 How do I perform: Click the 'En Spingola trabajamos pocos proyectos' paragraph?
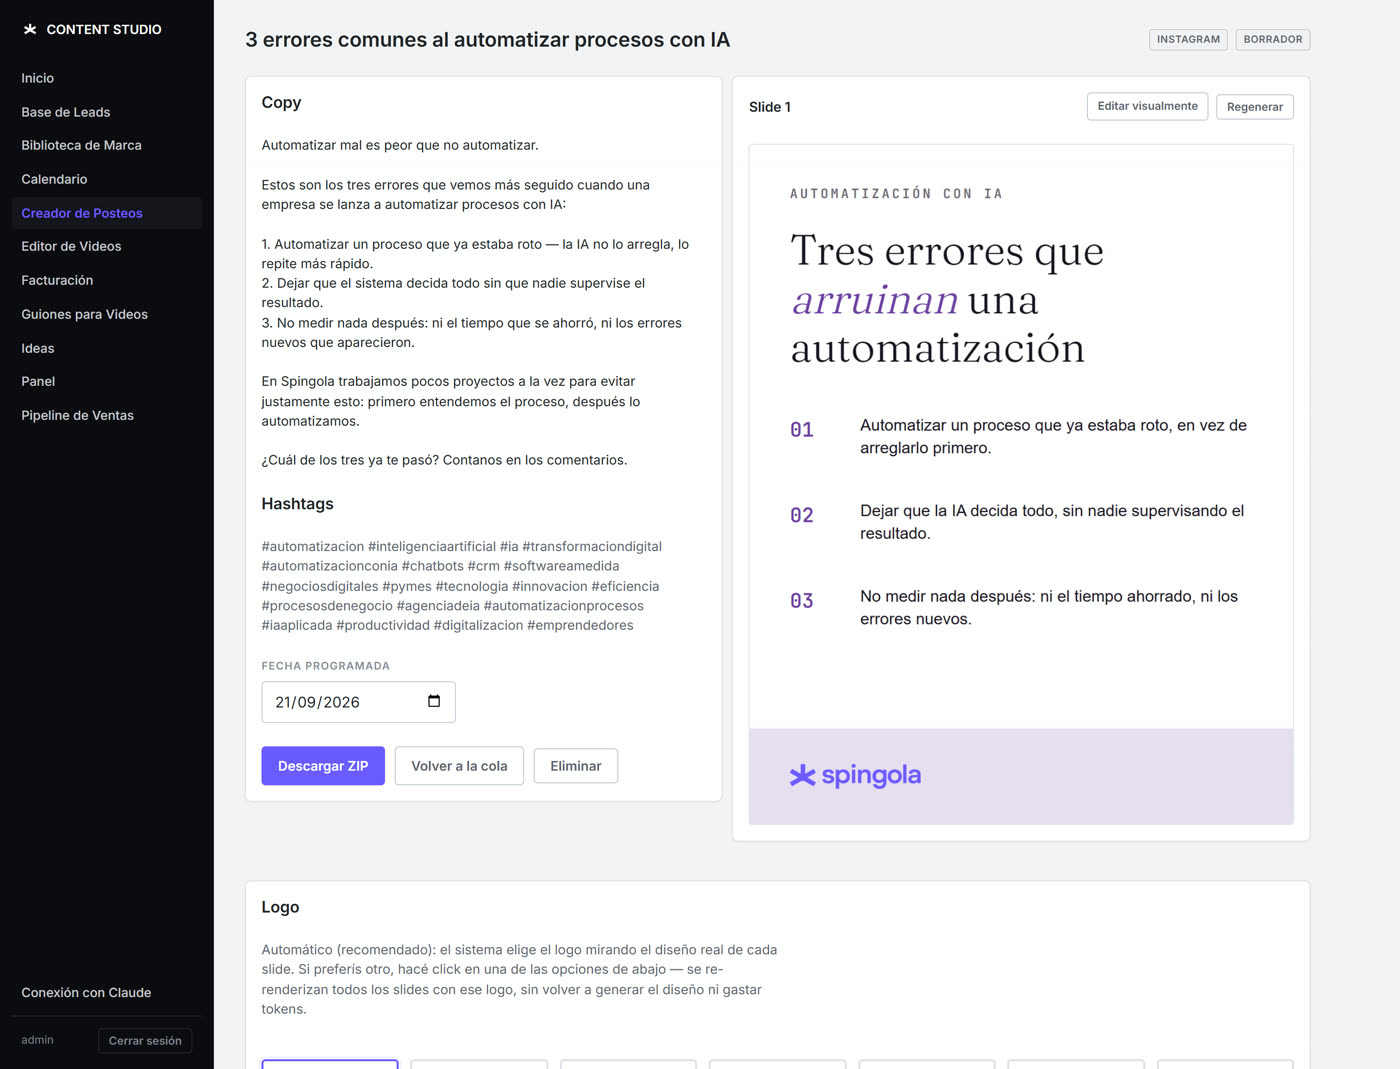(451, 401)
